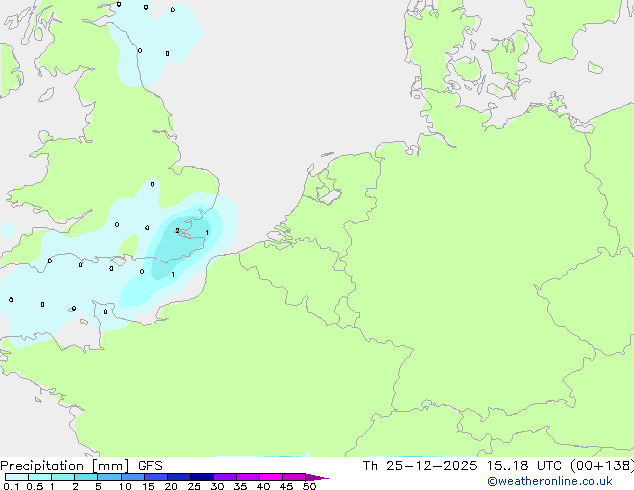Pick the 15–20 mm legend swatch

click(156, 477)
